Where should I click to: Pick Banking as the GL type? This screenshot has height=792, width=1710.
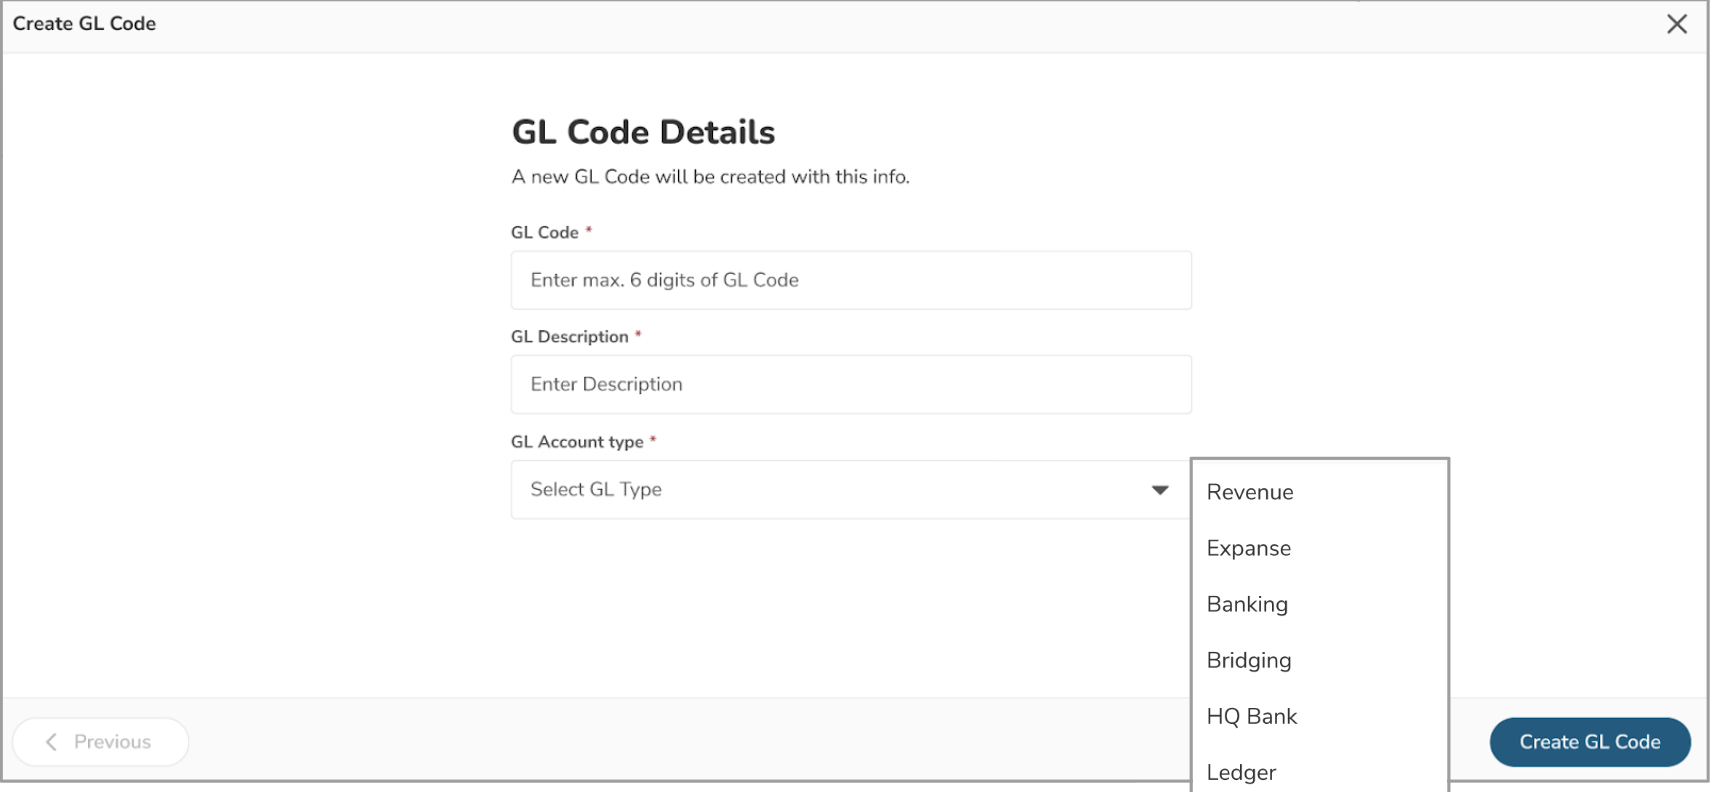[1247, 604]
